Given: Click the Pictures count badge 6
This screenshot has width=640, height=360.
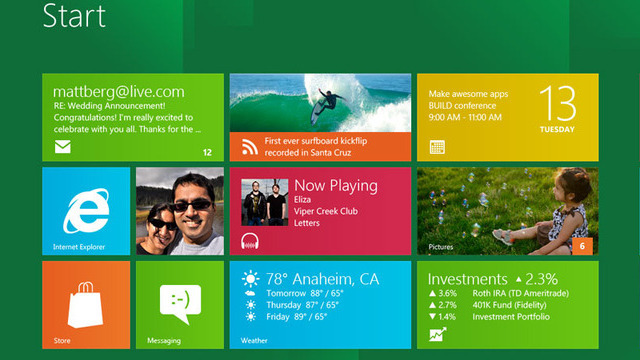Looking at the screenshot, I should coord(582,246).
